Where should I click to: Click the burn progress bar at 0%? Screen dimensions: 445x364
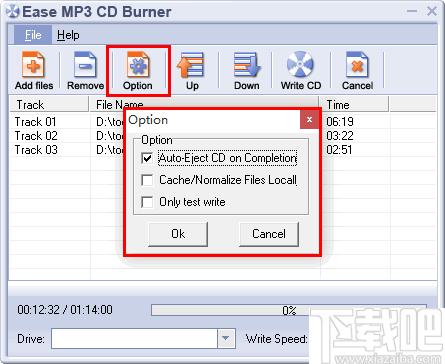point(289,310)
